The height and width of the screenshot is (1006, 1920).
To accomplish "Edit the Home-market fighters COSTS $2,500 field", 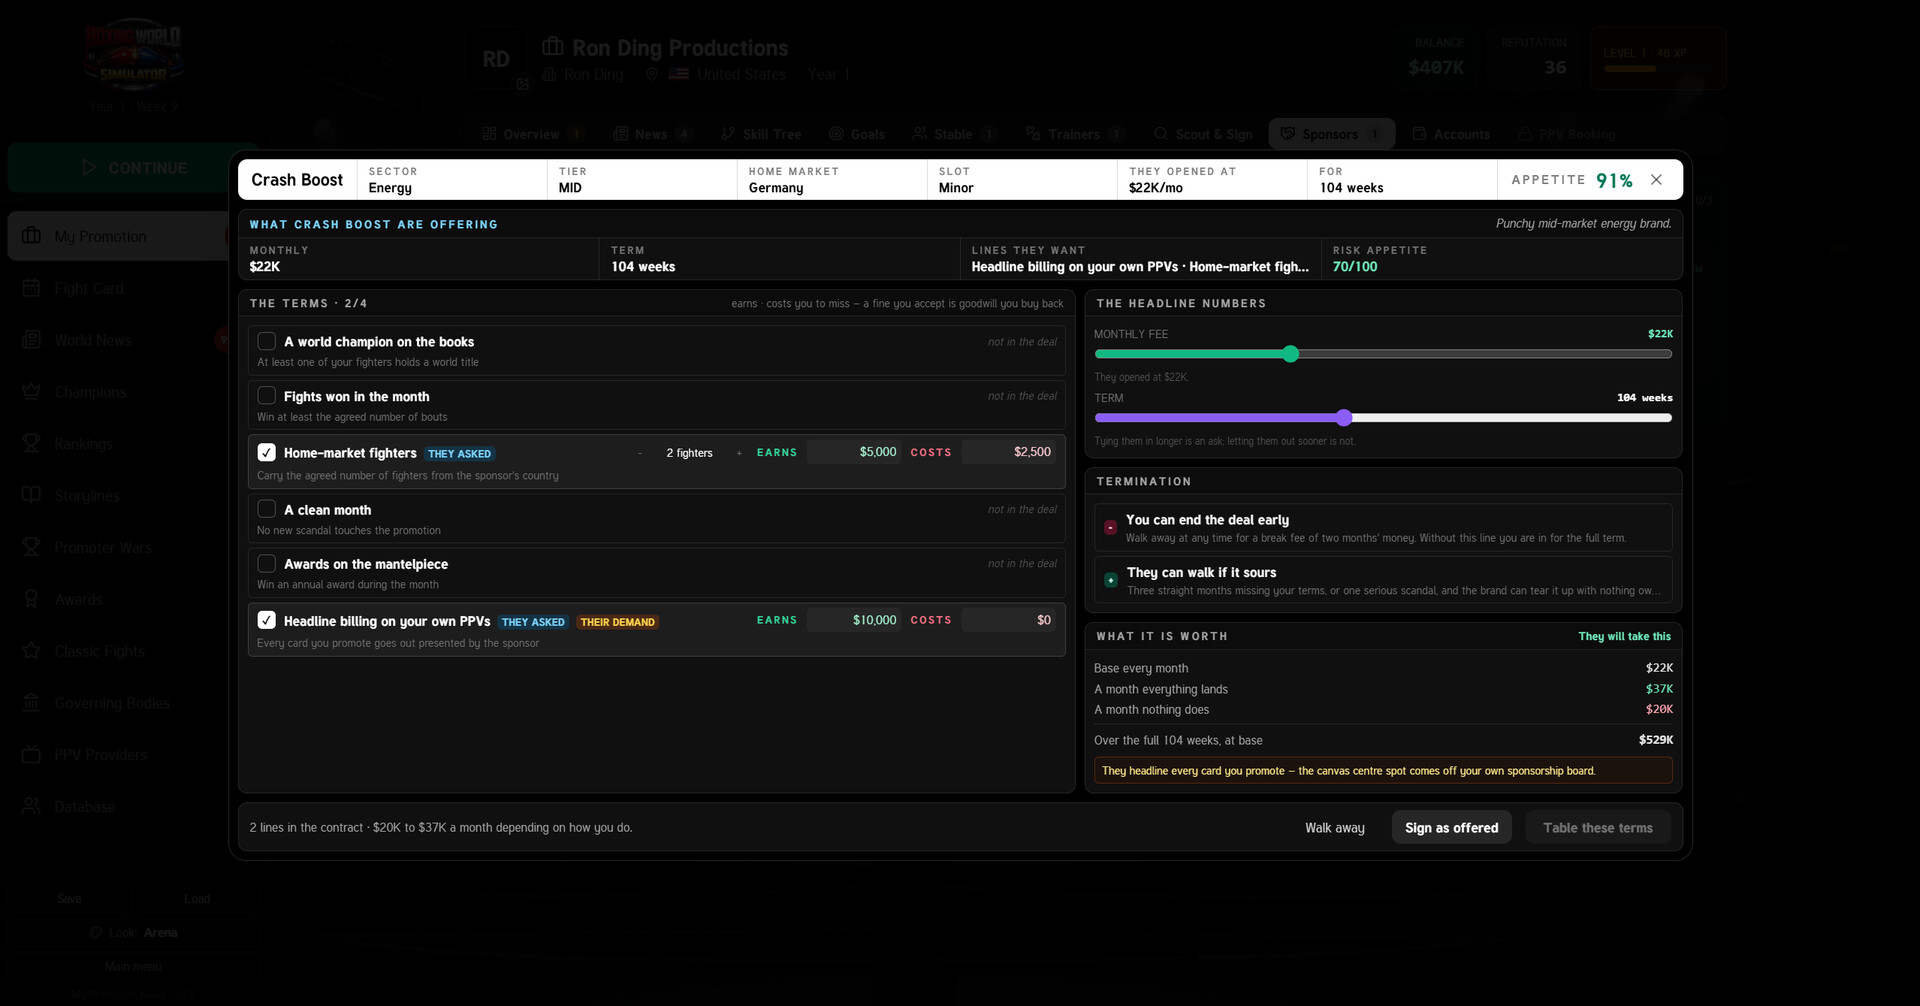I will [1008, 452].
